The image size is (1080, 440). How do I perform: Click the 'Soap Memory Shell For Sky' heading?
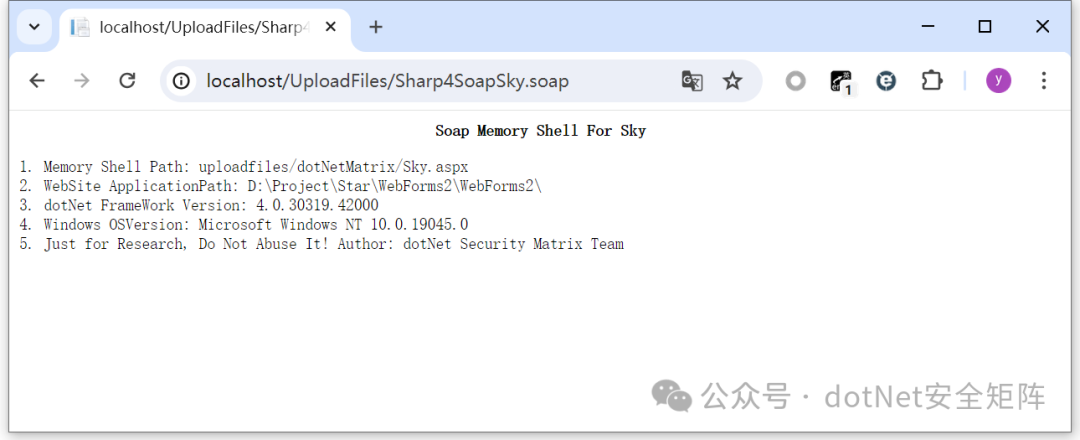coord(540,131)
